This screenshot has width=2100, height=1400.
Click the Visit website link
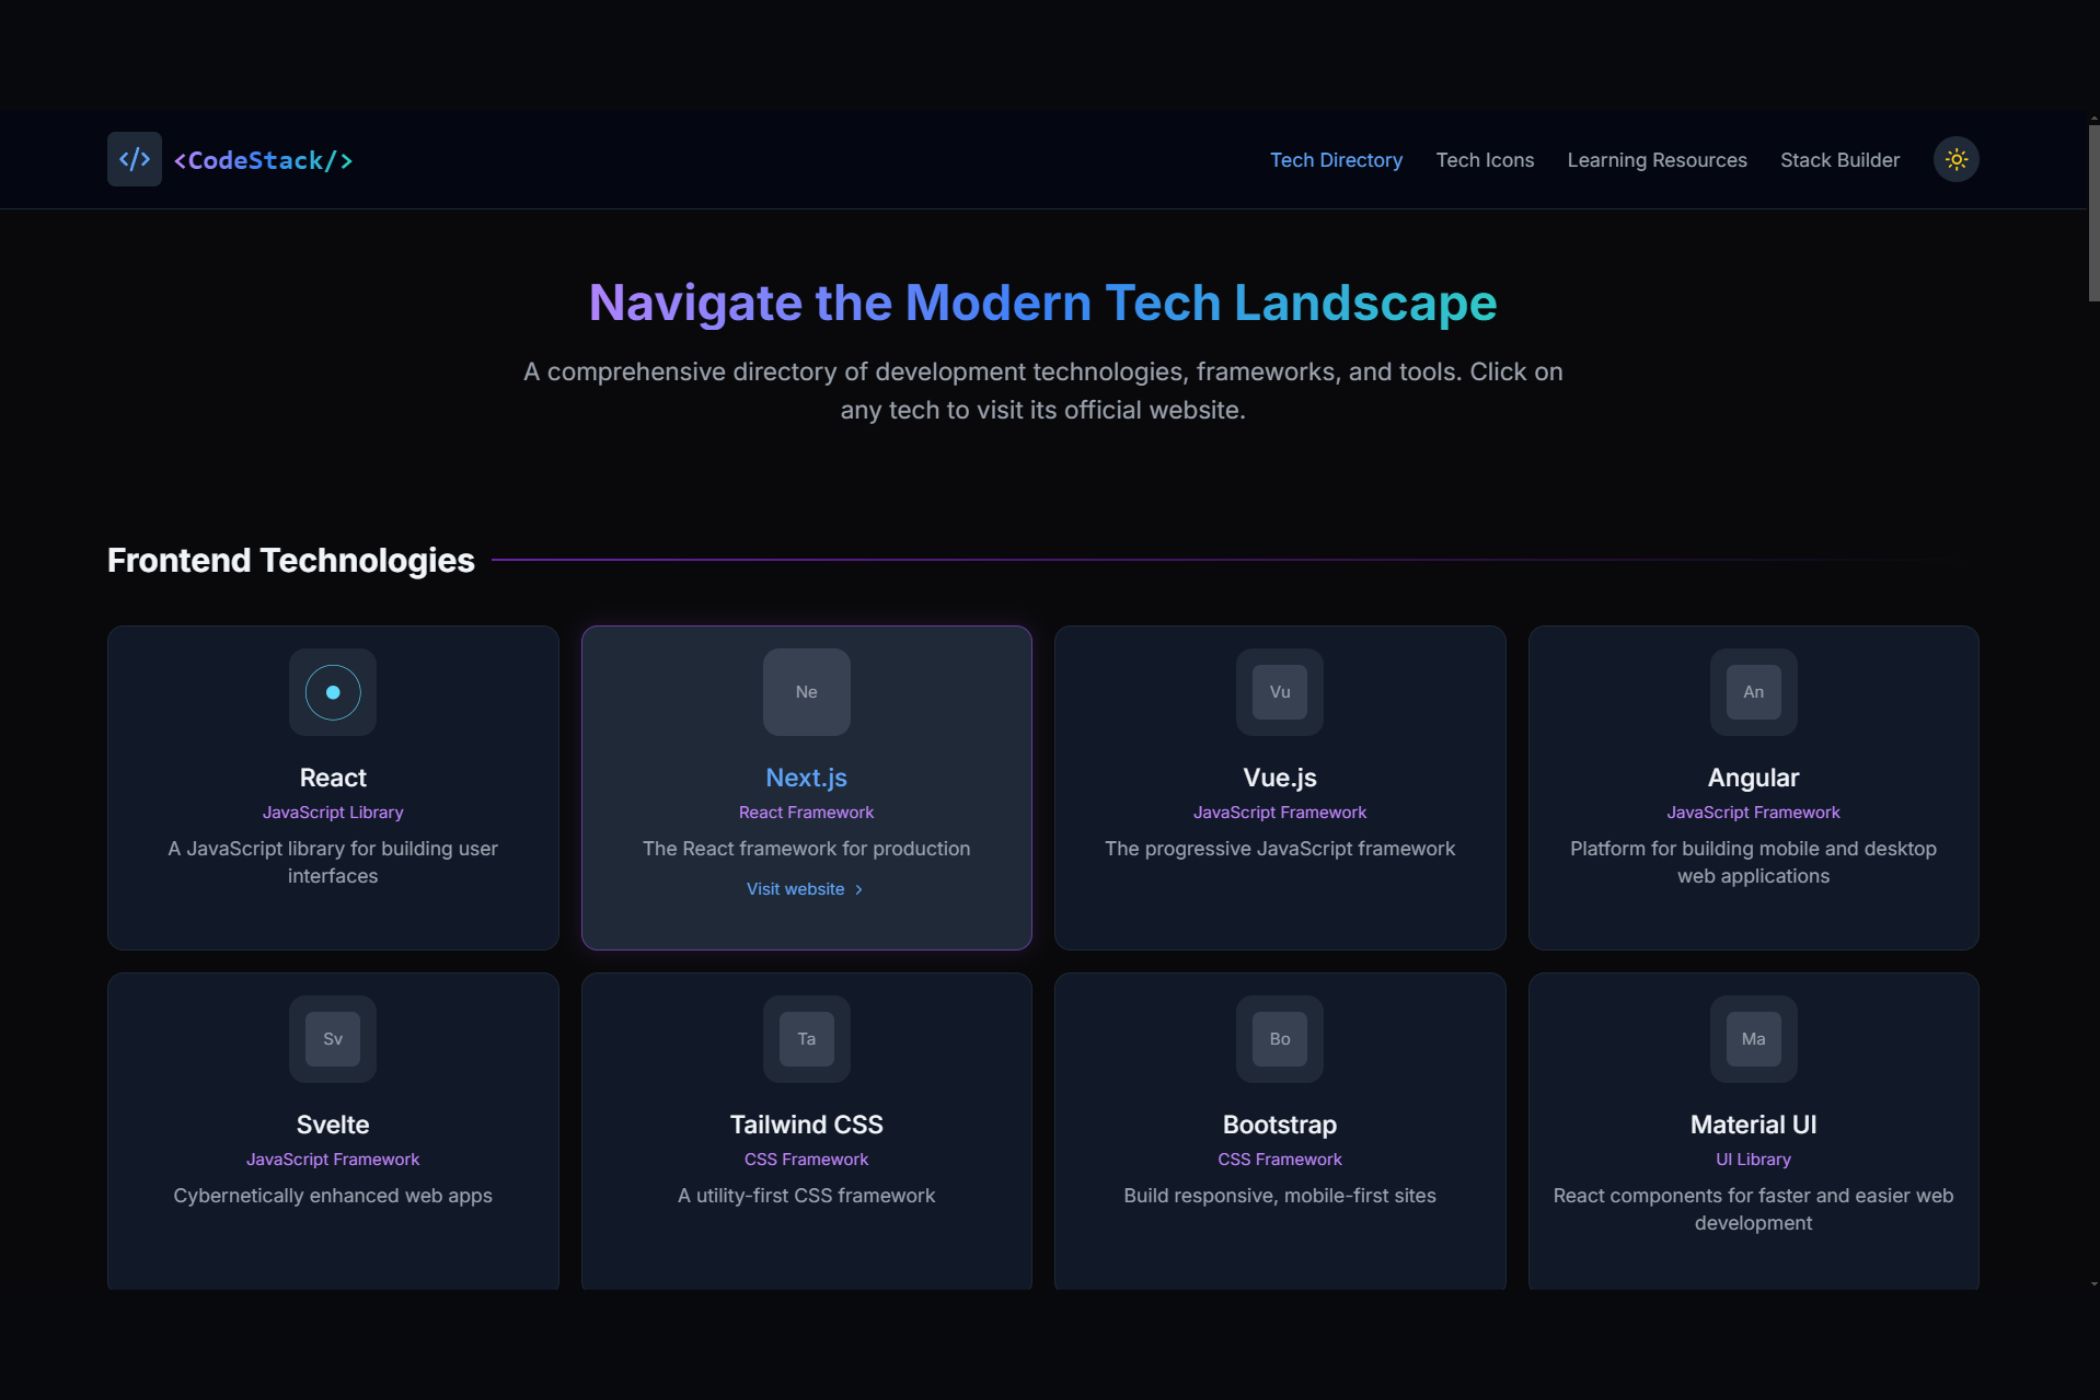coord(795,889)
